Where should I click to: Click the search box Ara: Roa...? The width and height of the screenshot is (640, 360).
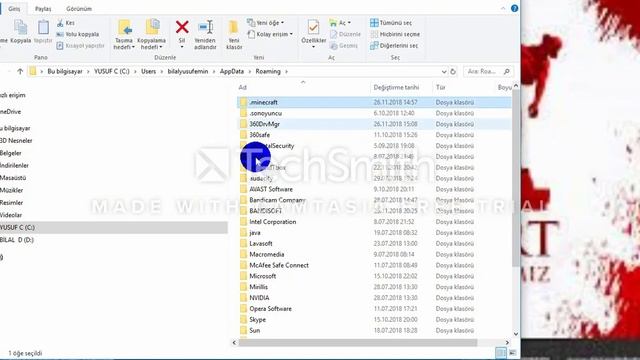pyautogui.click(x=488, y=71)
